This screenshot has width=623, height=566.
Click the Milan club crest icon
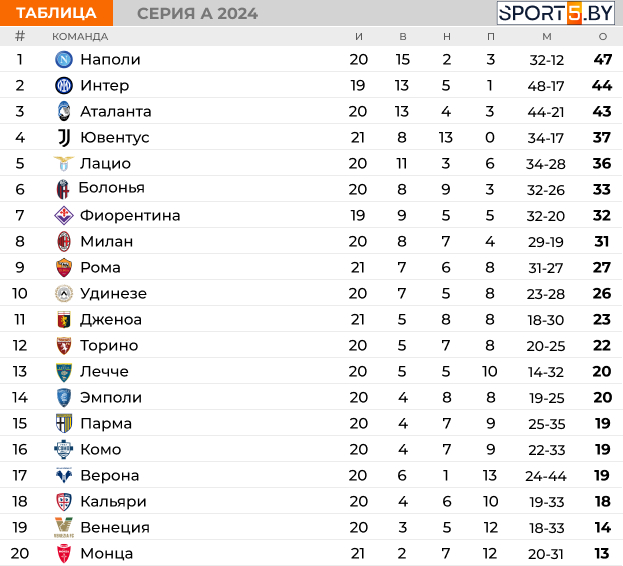point(64,242)
